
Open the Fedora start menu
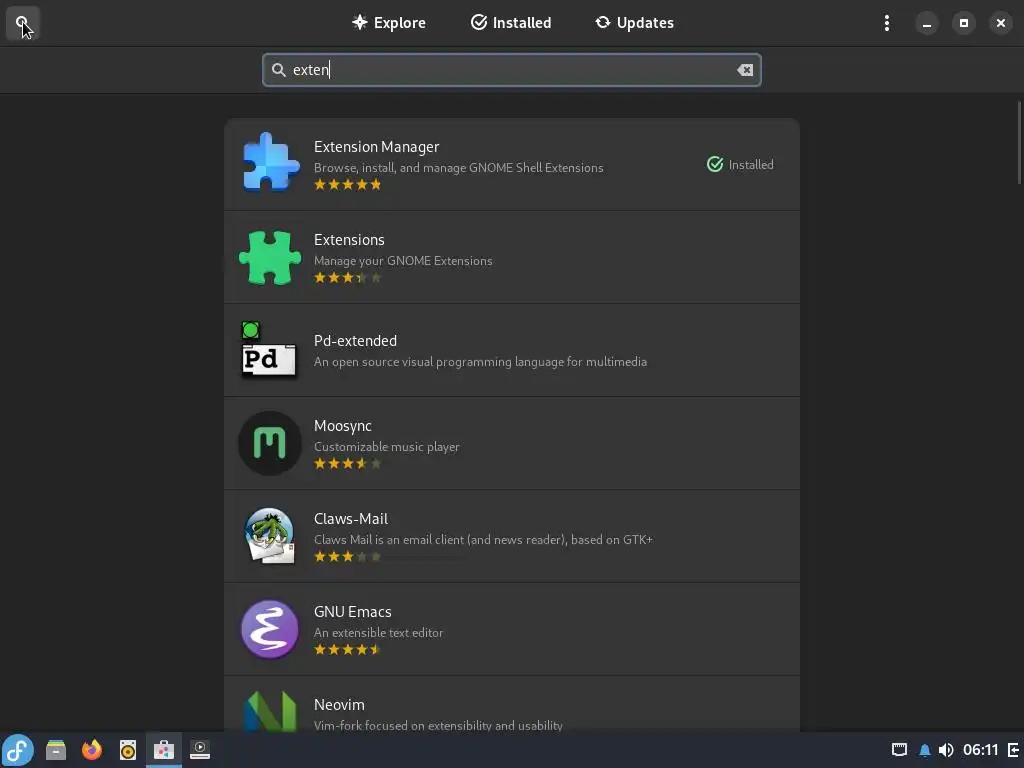(18, 750)
